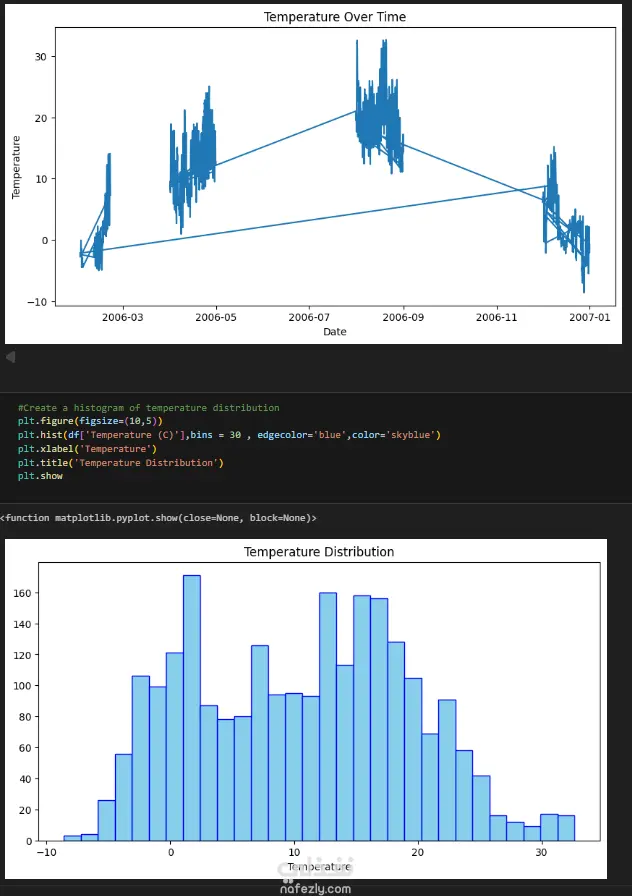The image size is (632, 896).
Task: Click the "Temperature Over Time" chart title
Action: tap(334, 17)
